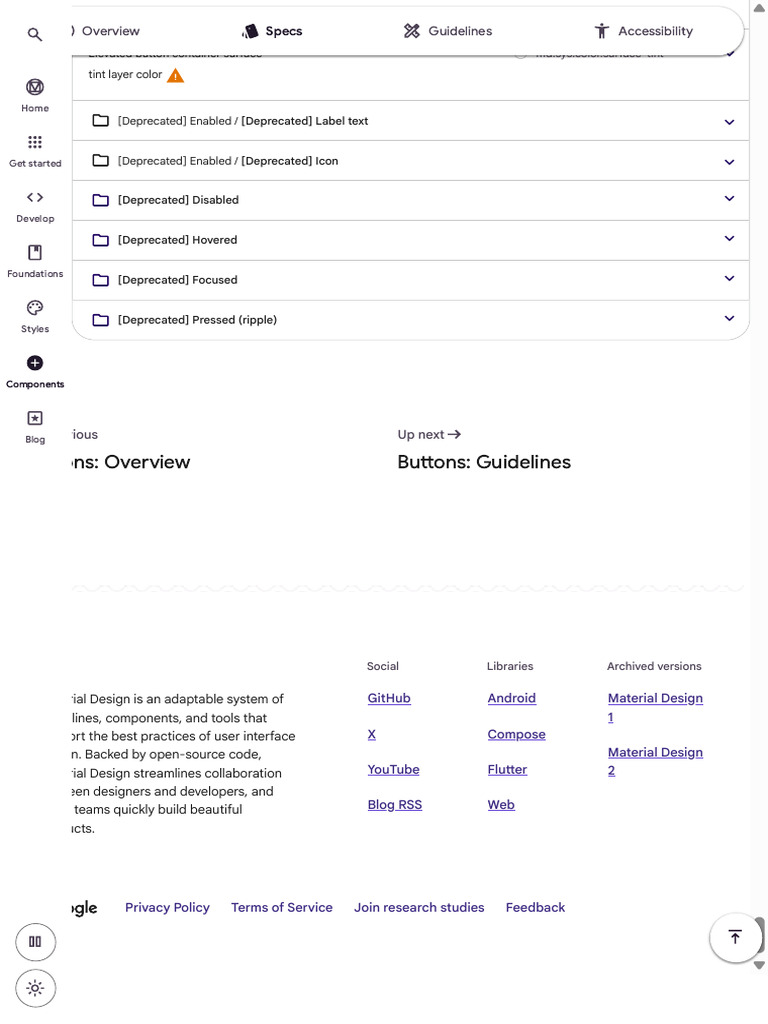
Task: Click the Up next arrow icon
Action: click(455, 434)
